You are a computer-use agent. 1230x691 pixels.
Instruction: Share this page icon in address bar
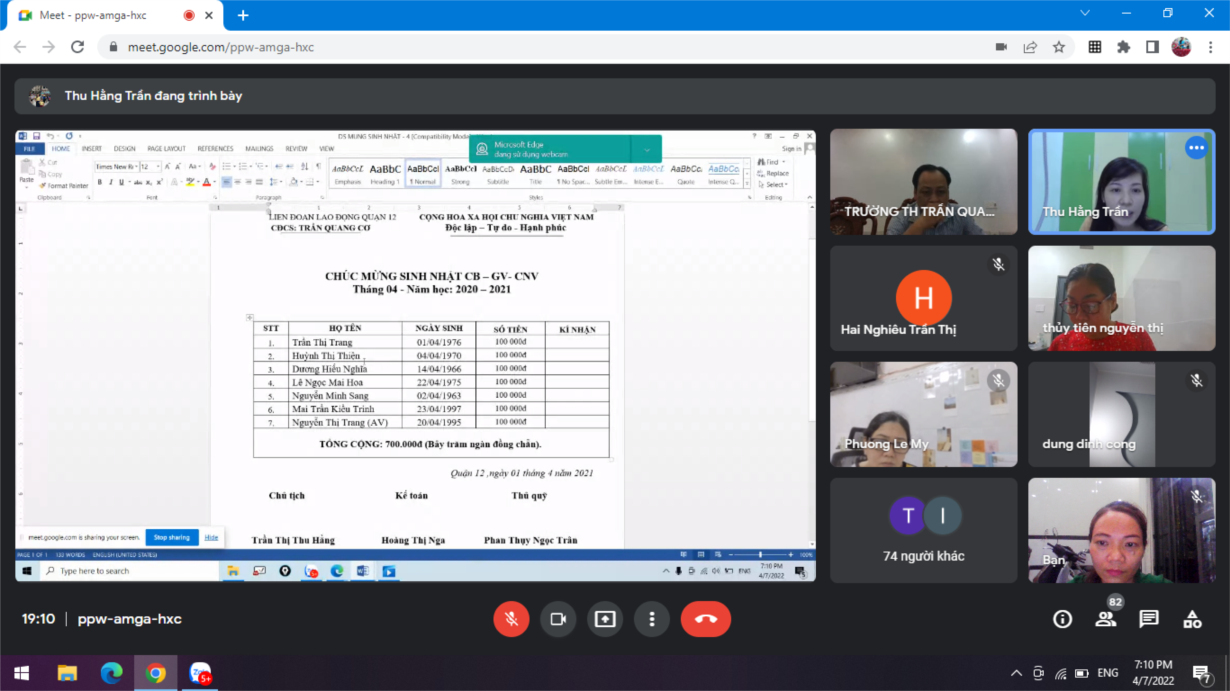[x=1030, y=47]
